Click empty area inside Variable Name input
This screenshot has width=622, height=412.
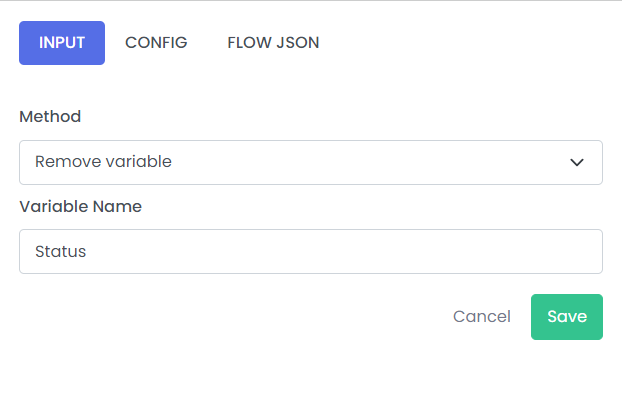(341, 251)
